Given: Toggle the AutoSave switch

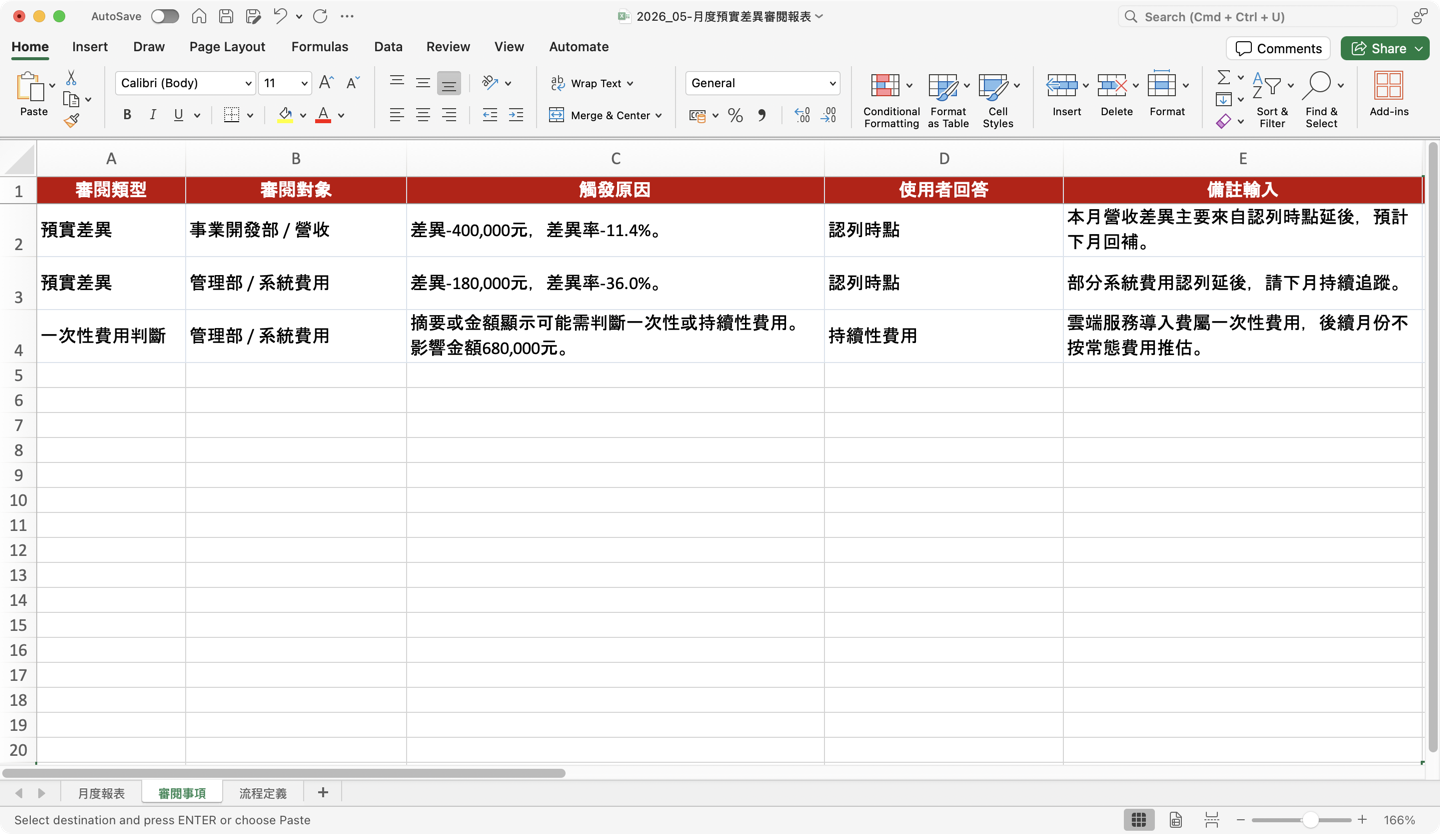Looking at the screenshot, I should pyautogui.click(x=165, y=16).
